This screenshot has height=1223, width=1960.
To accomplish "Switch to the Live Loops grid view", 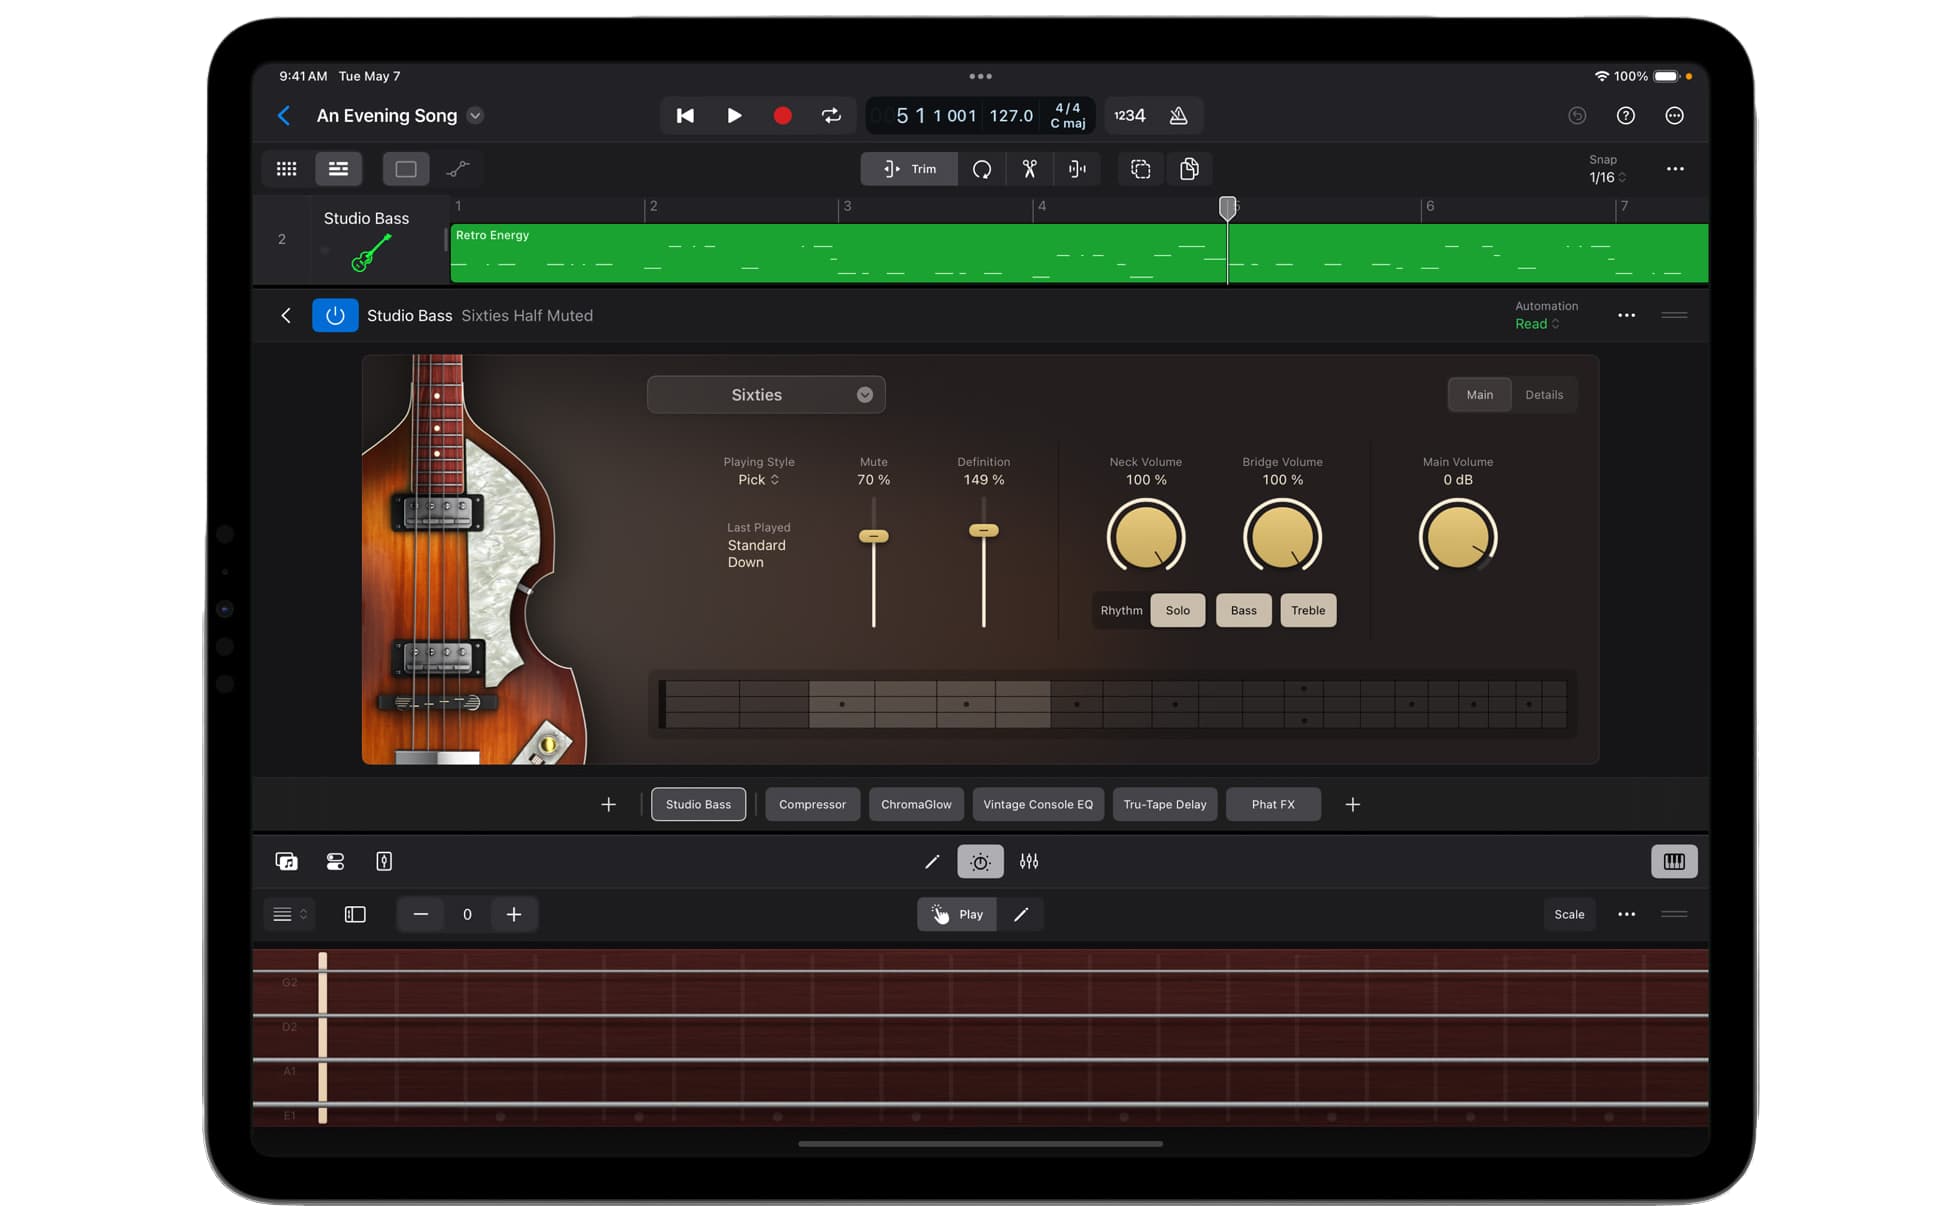I will click(287, 169).
